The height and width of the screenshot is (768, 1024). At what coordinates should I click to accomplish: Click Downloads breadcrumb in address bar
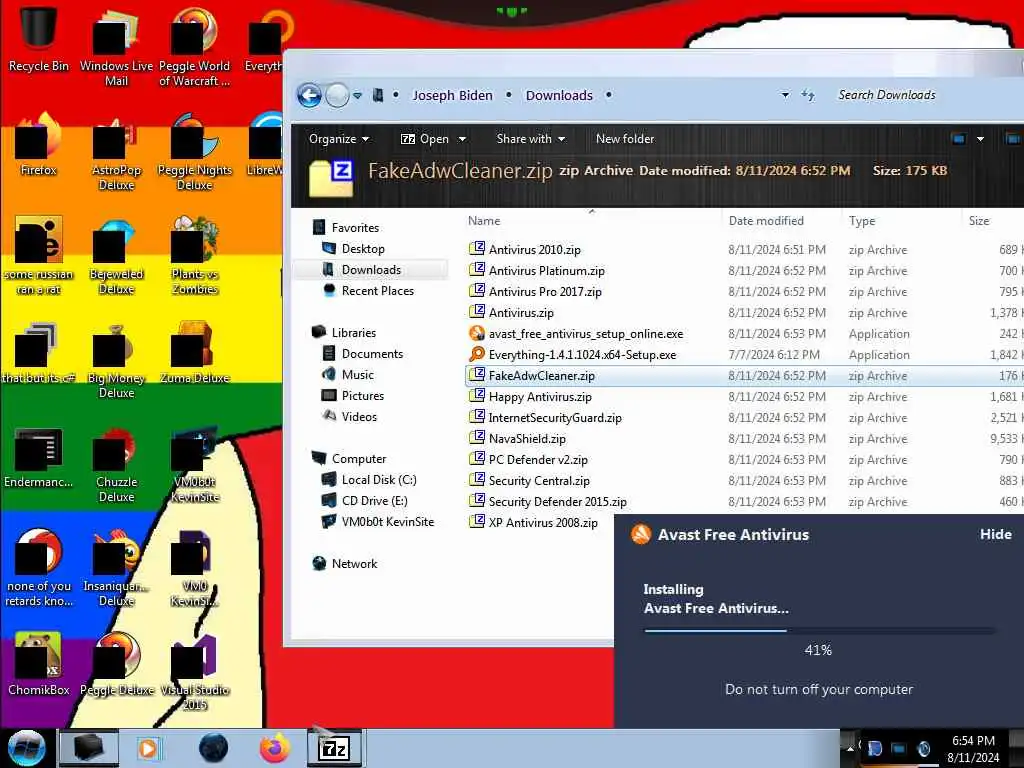(x=559, y=95)
